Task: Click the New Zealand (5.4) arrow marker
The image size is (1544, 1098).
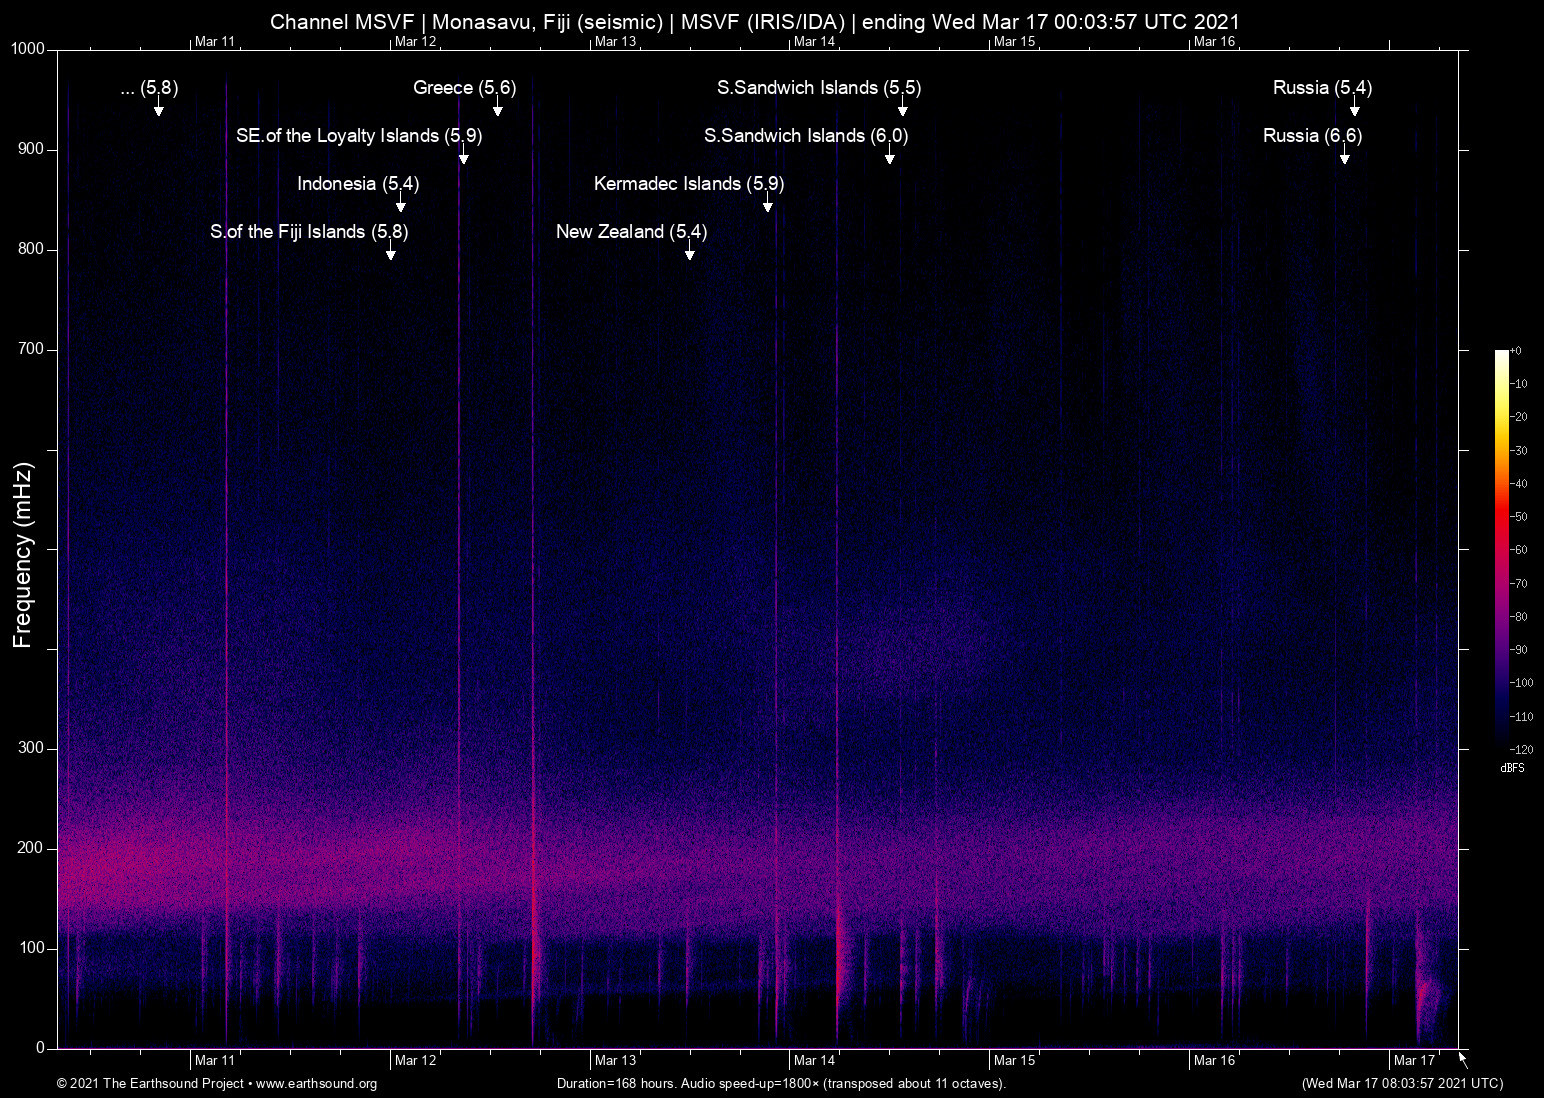Action: (x=688, y=254)
